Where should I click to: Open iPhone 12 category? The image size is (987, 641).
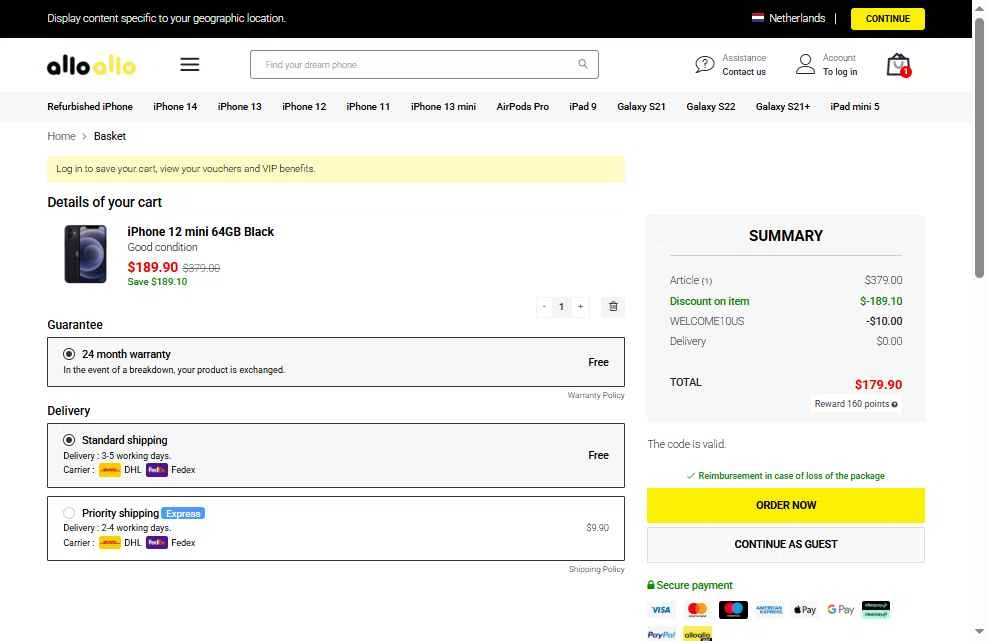pos(304,106)
